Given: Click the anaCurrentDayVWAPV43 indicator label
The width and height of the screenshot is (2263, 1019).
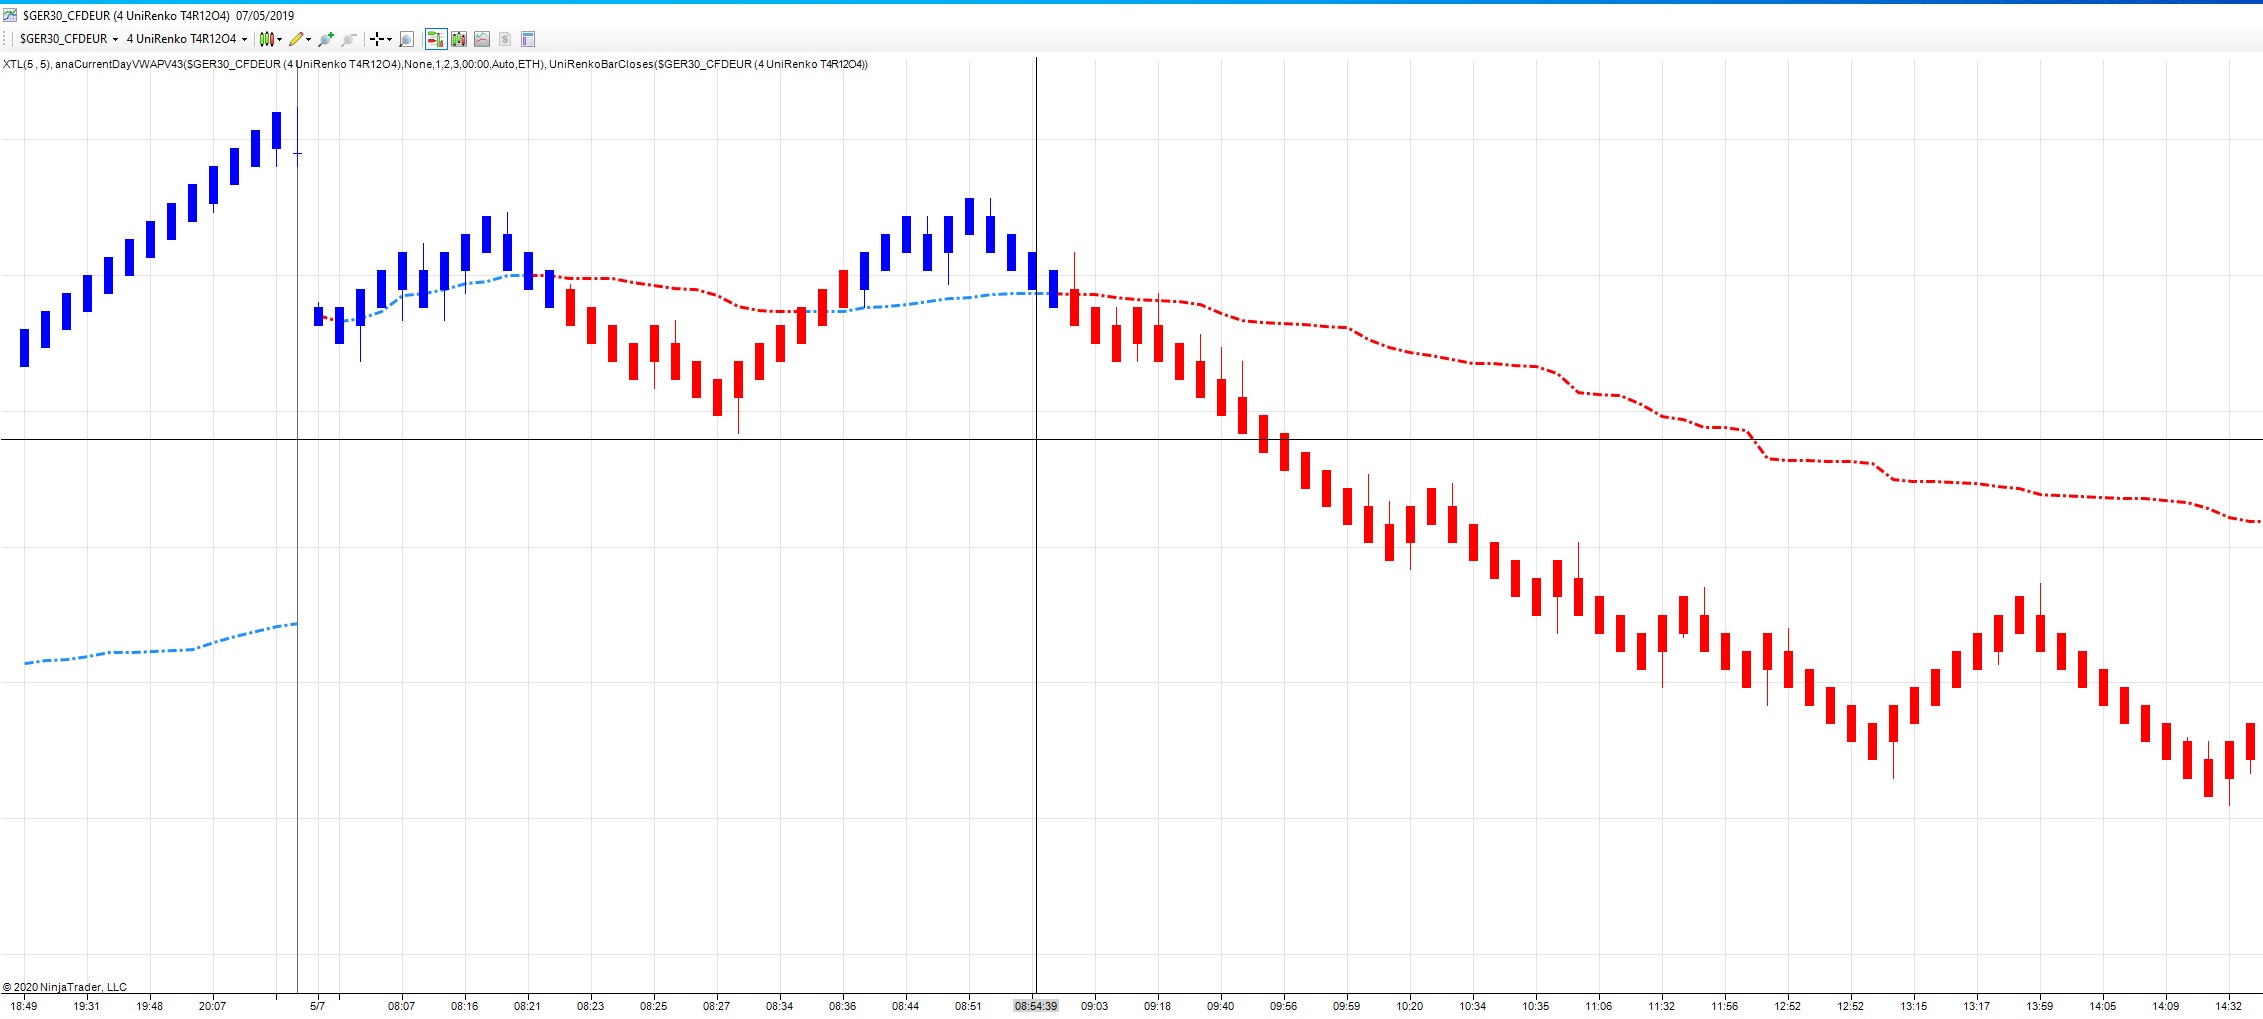Looking at the screenshot, I should (x=300, y=64).
